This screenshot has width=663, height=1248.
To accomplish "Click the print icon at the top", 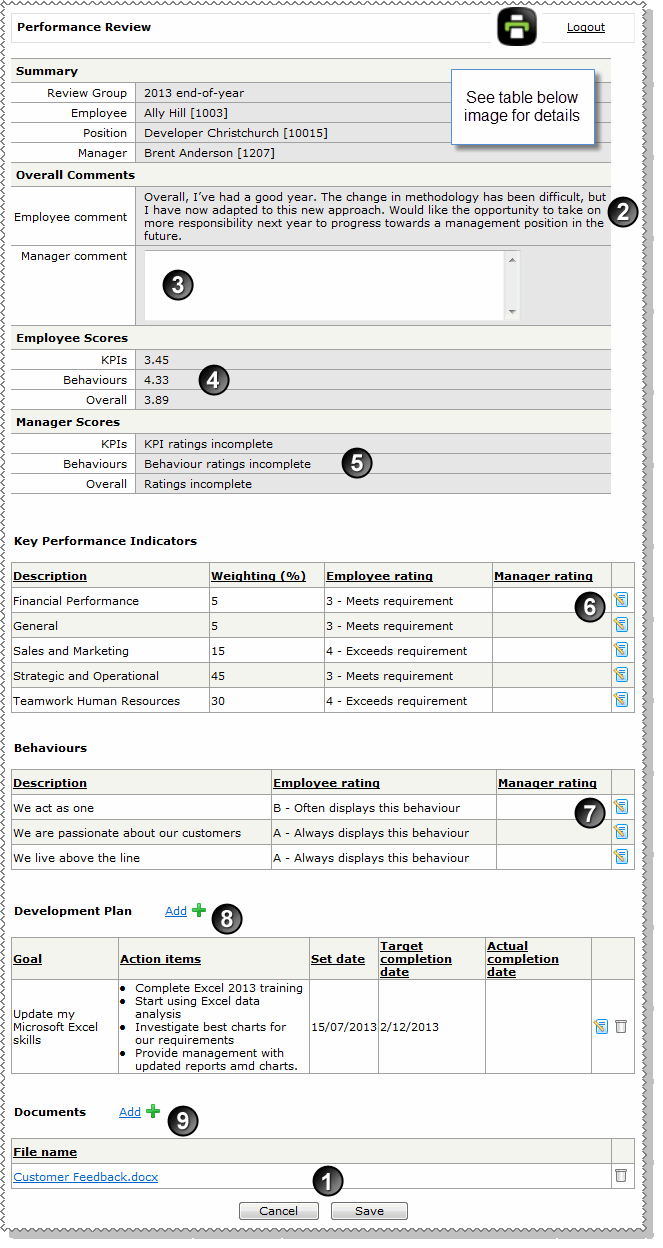I will 516,27.
